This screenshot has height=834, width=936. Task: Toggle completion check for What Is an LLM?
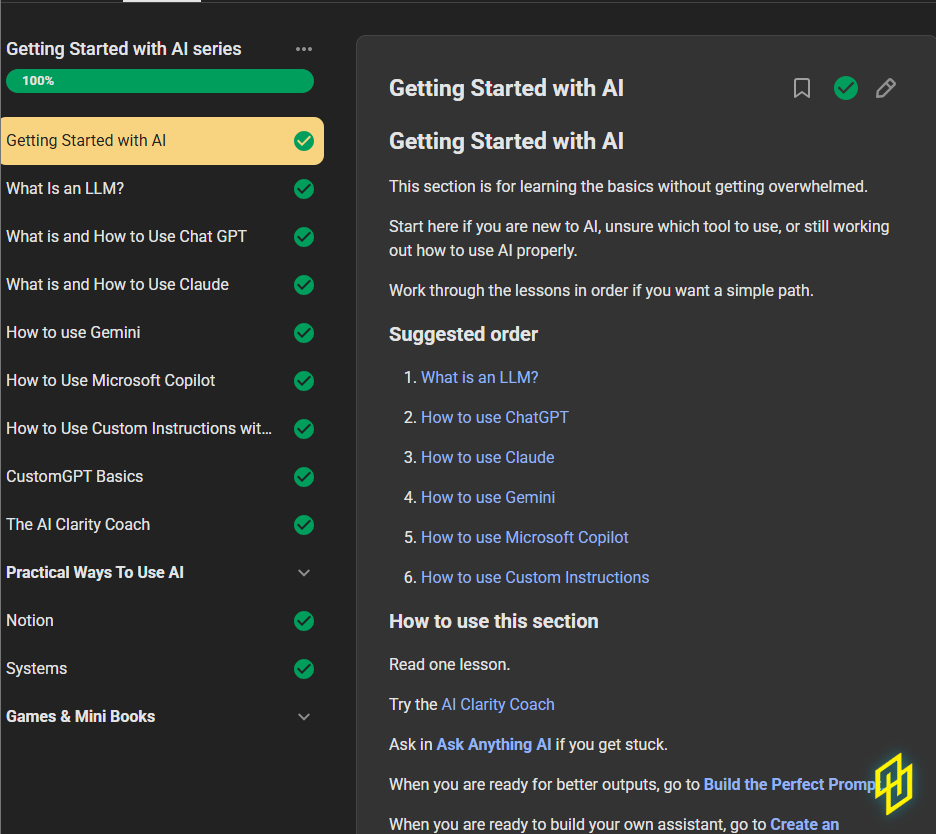(304, 189)
